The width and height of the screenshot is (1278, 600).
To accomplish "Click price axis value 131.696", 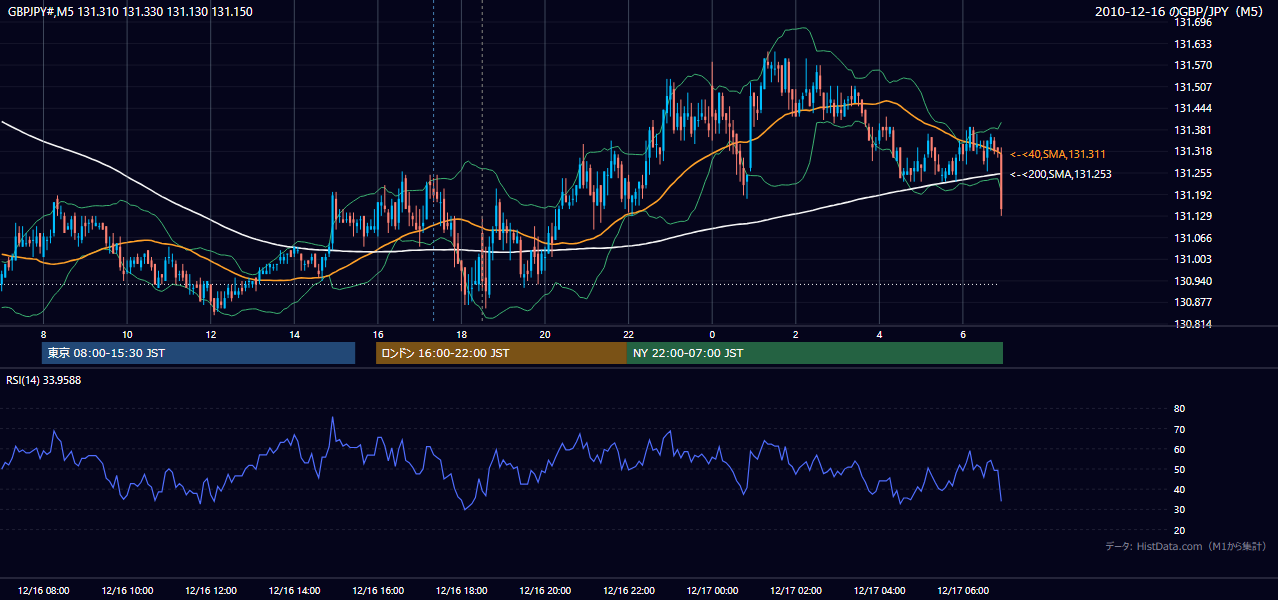I will (x=1192, y=22).
